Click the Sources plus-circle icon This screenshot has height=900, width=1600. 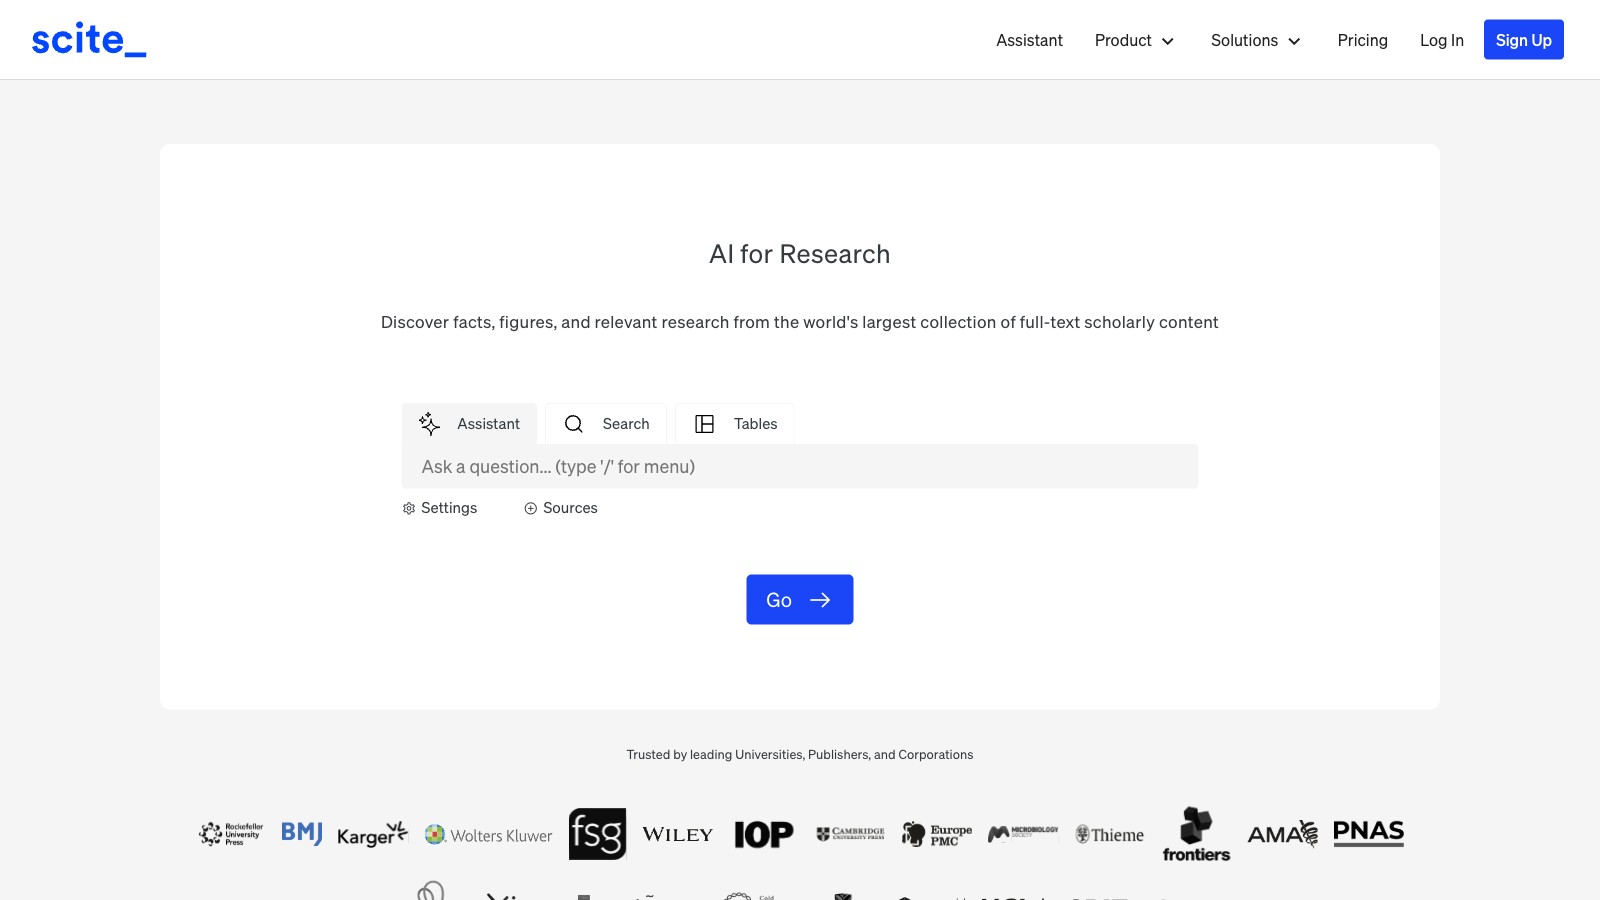pyautogui.click(x=531, y=509)
